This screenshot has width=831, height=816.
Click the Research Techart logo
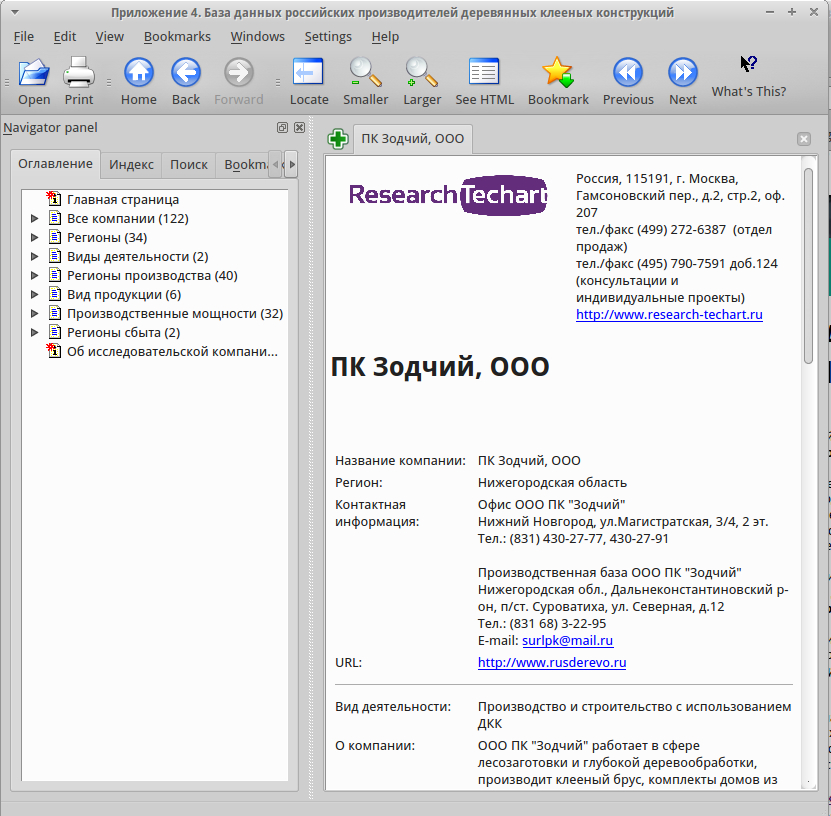(448, 195)
